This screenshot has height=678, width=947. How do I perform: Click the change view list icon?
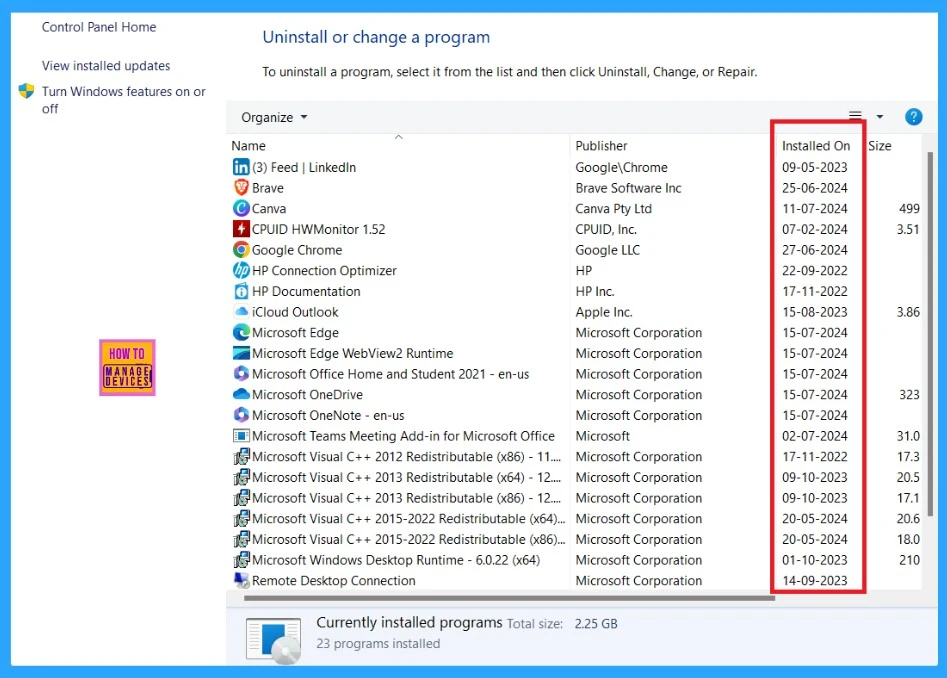pos(855,116)
